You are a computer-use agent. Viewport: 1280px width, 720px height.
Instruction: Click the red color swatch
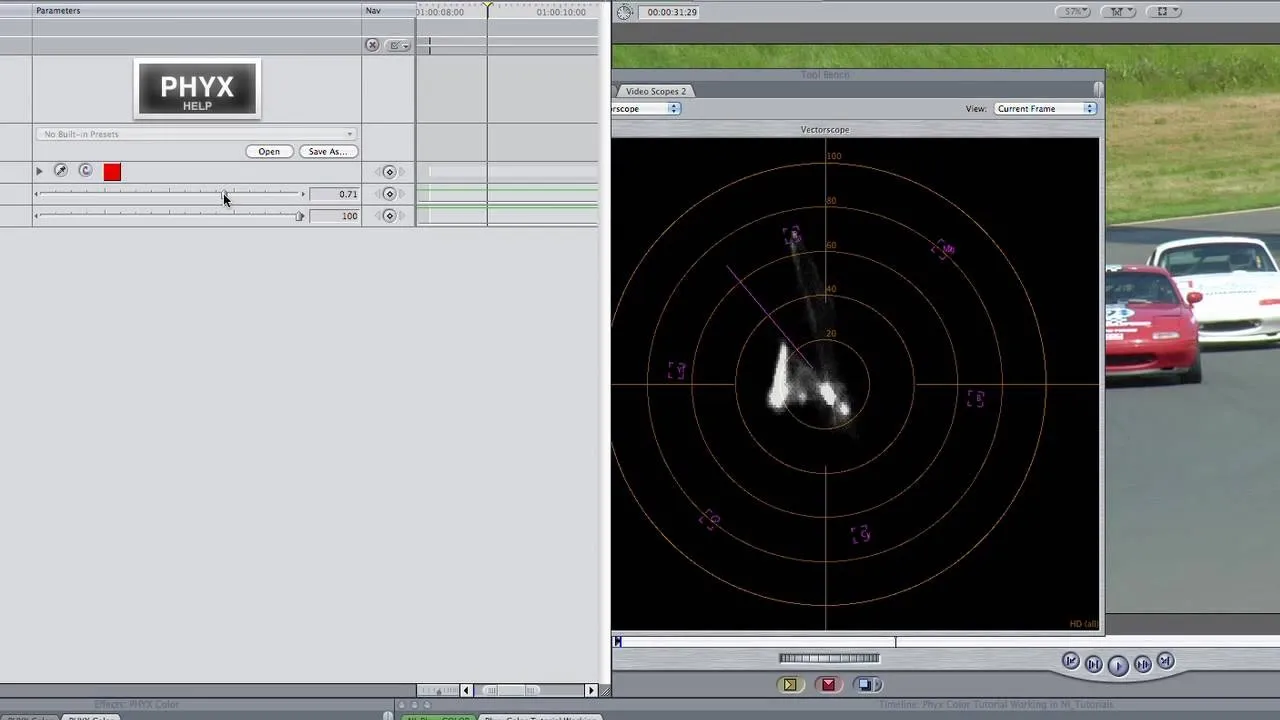112,172
